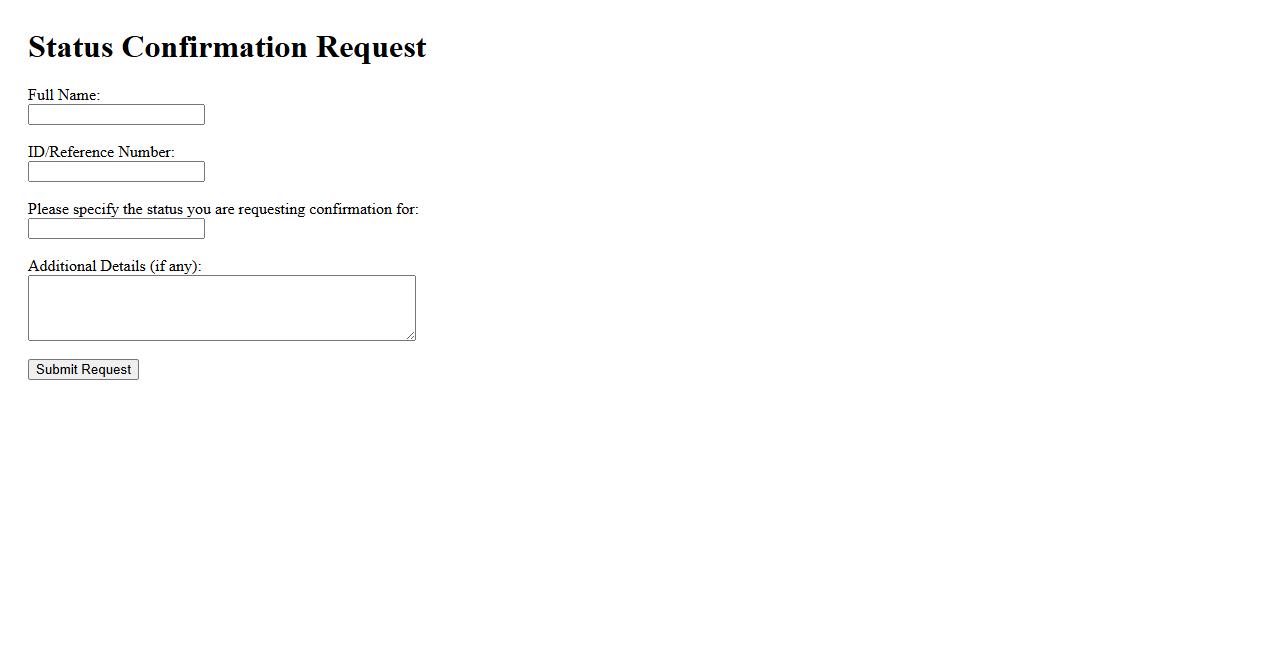Click into the ID/Reference Number input box
This screenshot has height=650, width=1278.
pyautogui.click(x=116, y=172)
